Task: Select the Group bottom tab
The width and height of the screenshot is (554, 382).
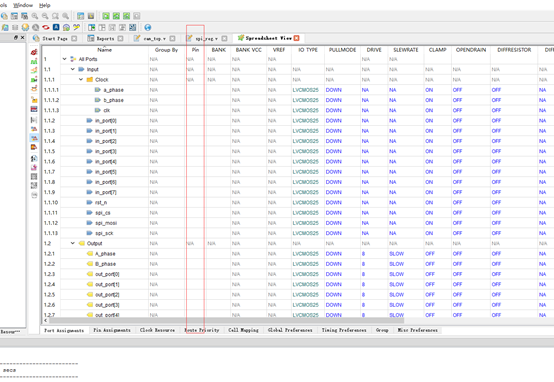Action: click(382, 330)
